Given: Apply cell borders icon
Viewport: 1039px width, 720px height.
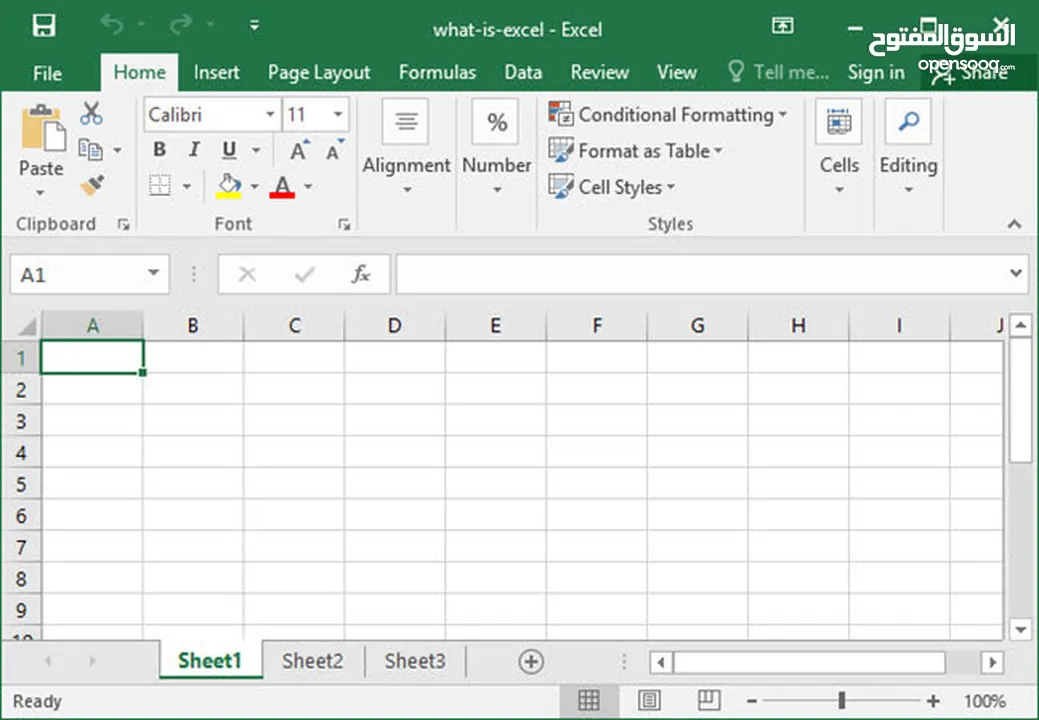Looking at the screenshot, I should (x=160, y=185).
